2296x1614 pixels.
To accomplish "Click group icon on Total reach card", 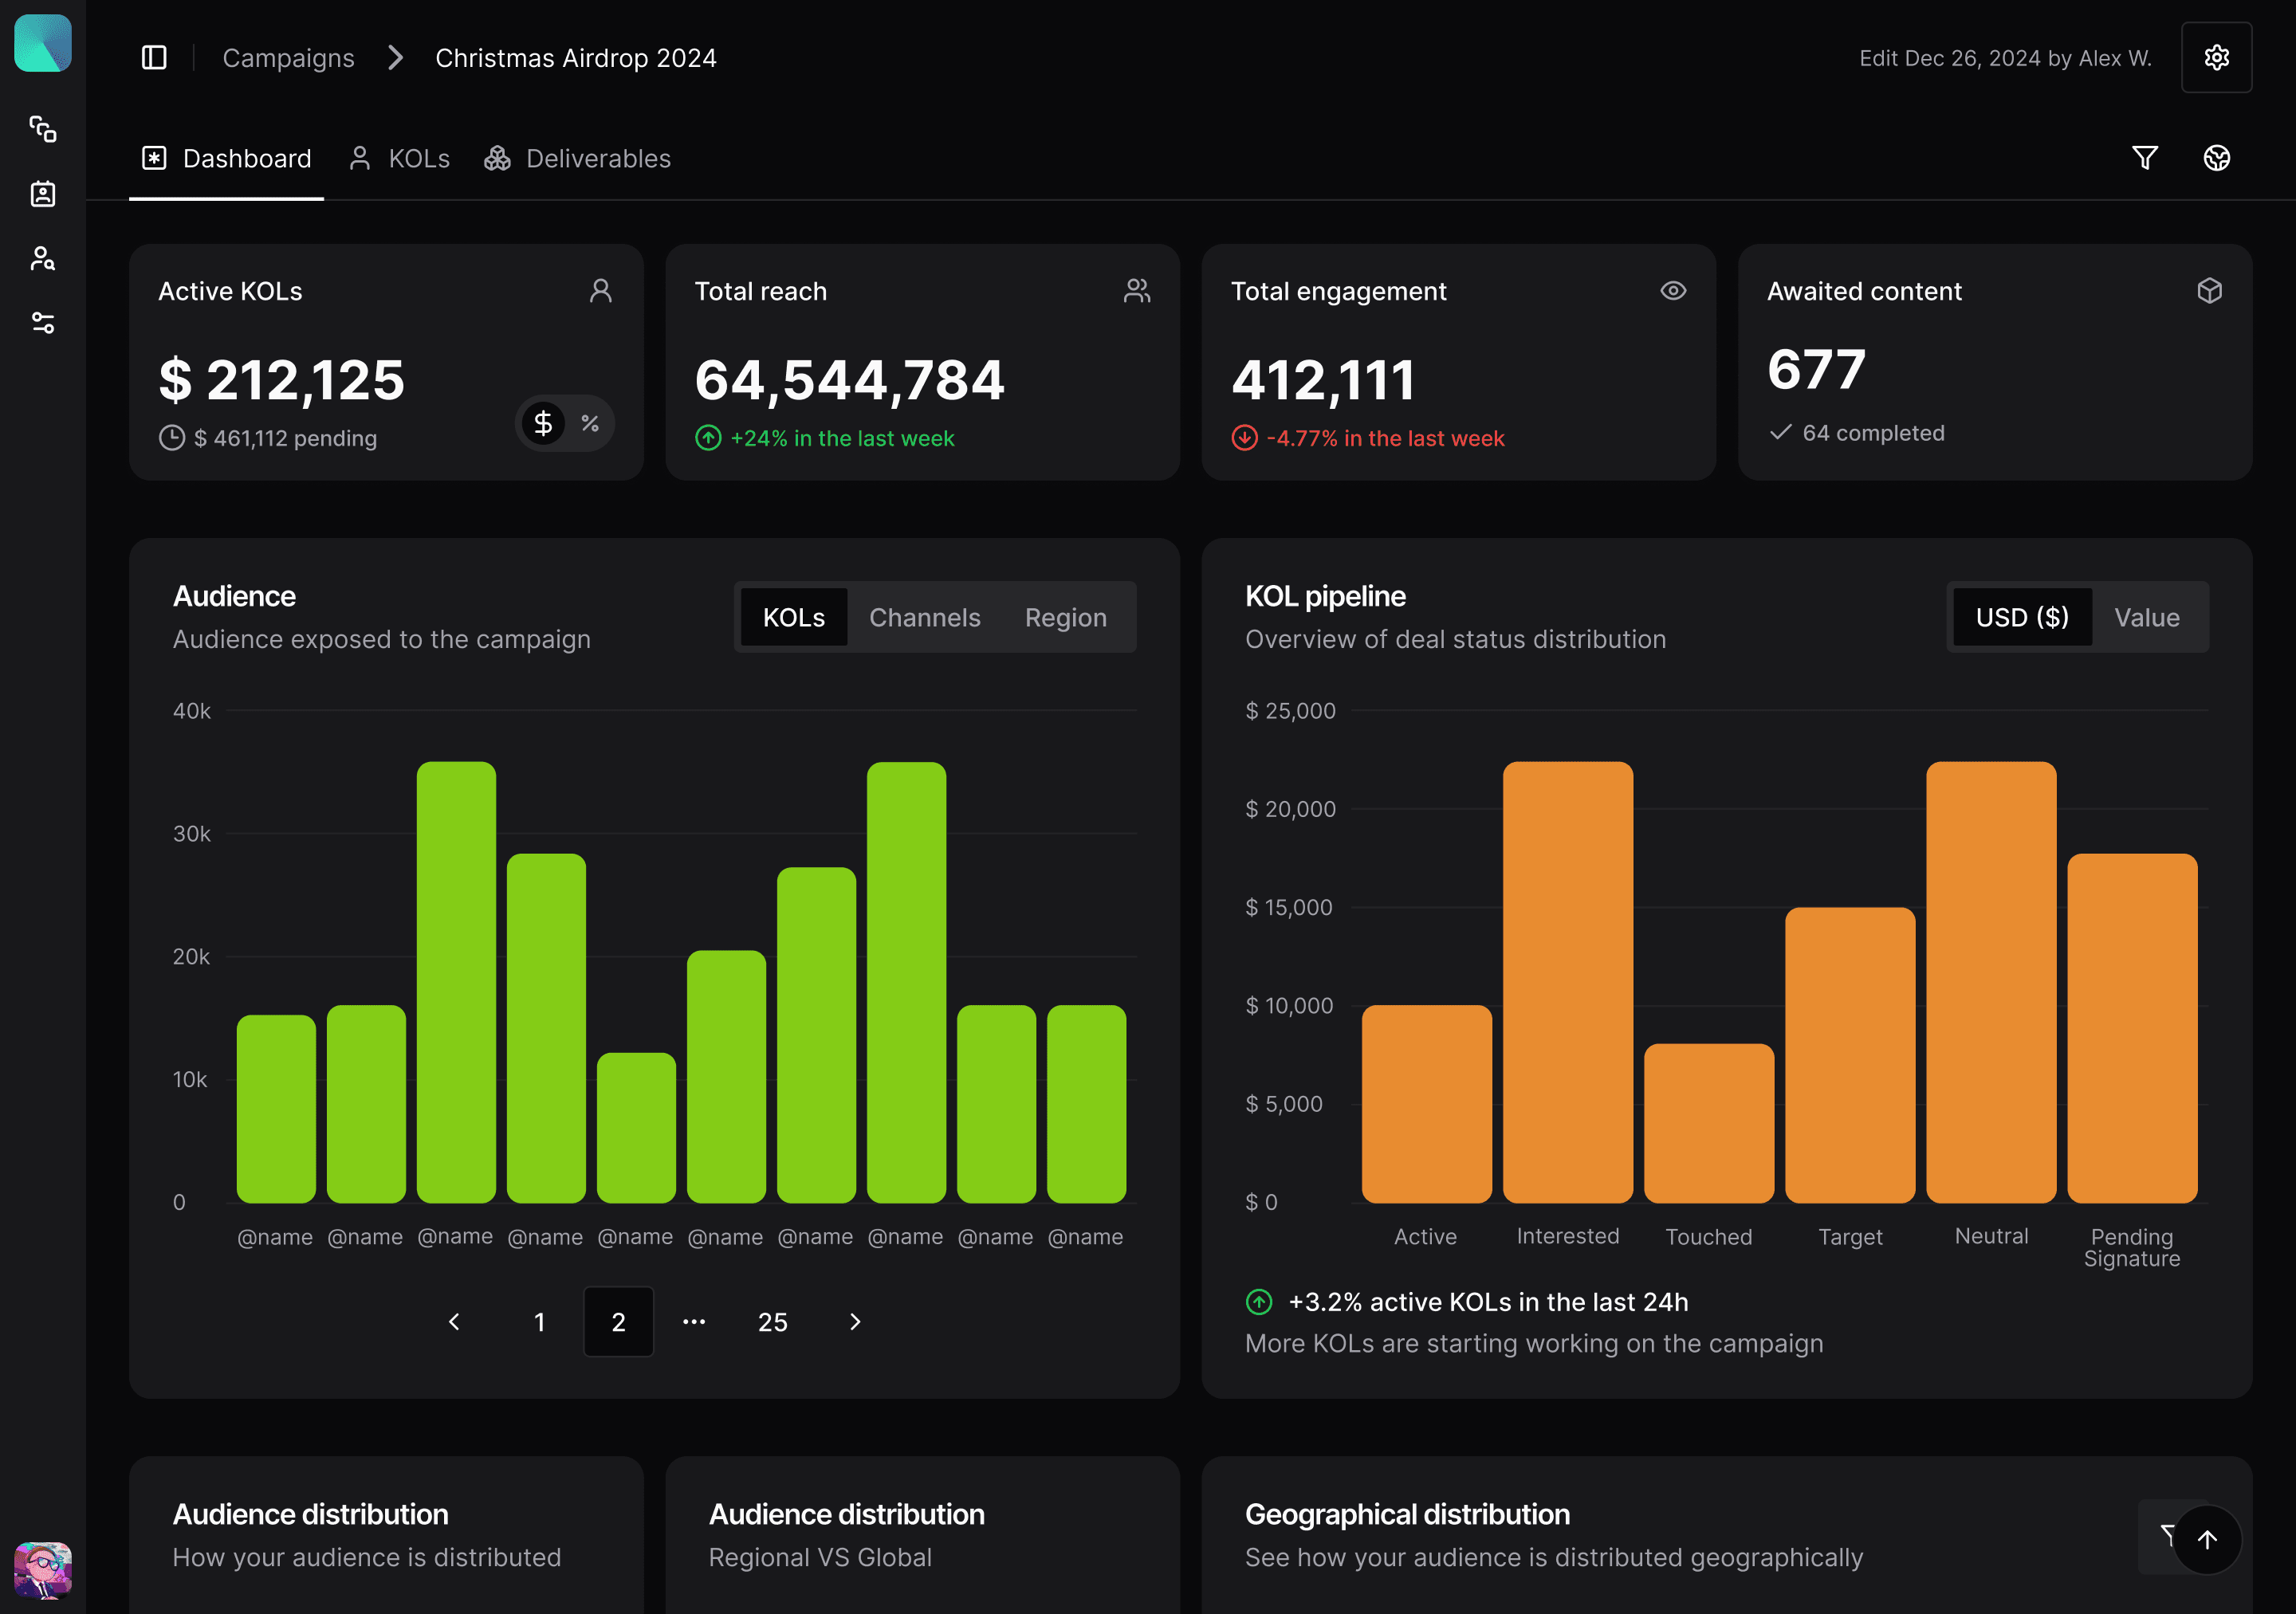I will pos(1137,291).
